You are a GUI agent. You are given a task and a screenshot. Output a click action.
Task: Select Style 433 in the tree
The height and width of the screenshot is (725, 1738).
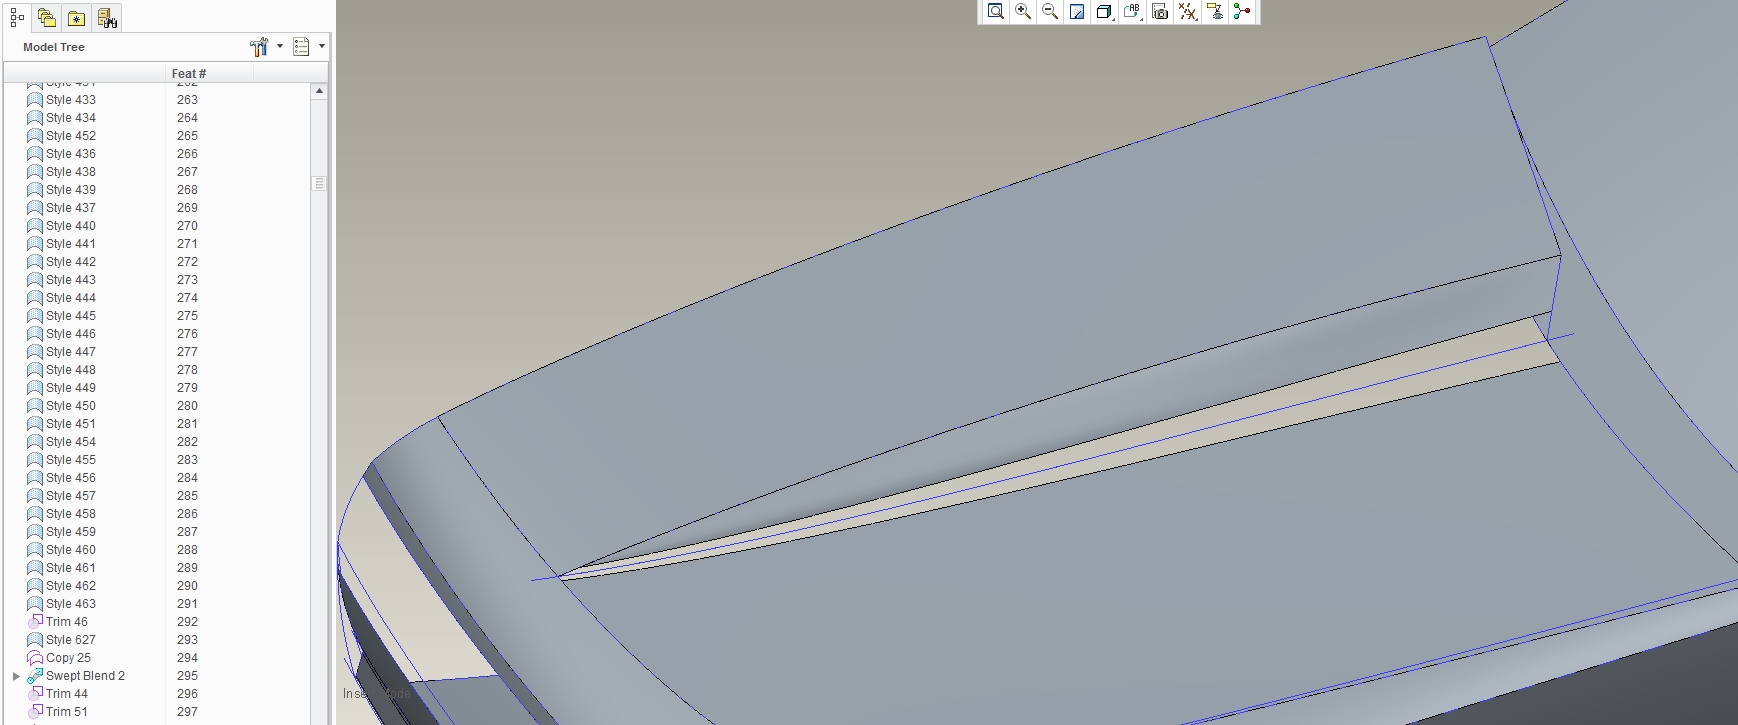pyautogui.click(x=71, y=100)
